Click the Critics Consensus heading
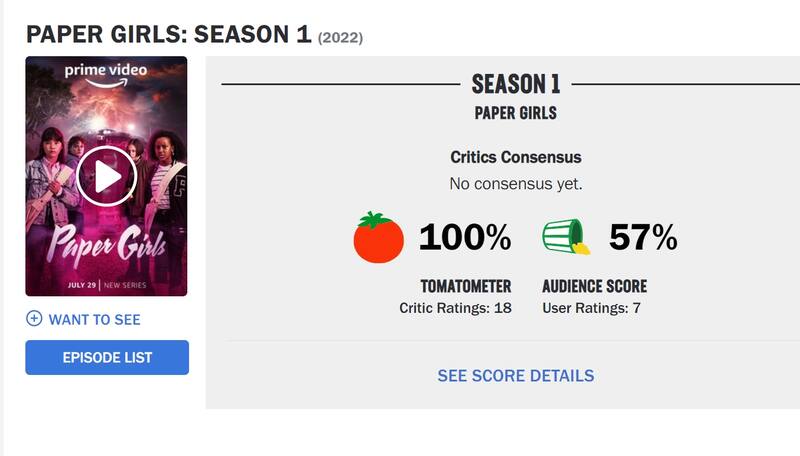 515,157
